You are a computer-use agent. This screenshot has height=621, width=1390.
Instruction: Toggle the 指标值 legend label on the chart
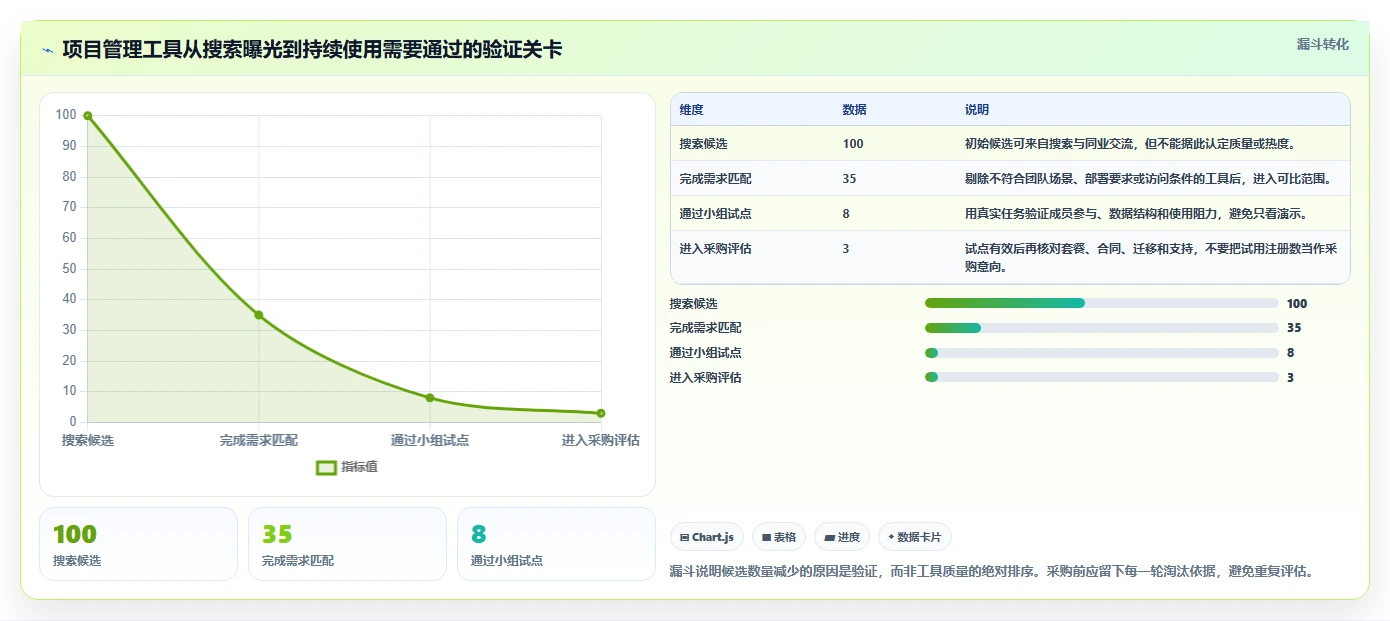[359, 467]
